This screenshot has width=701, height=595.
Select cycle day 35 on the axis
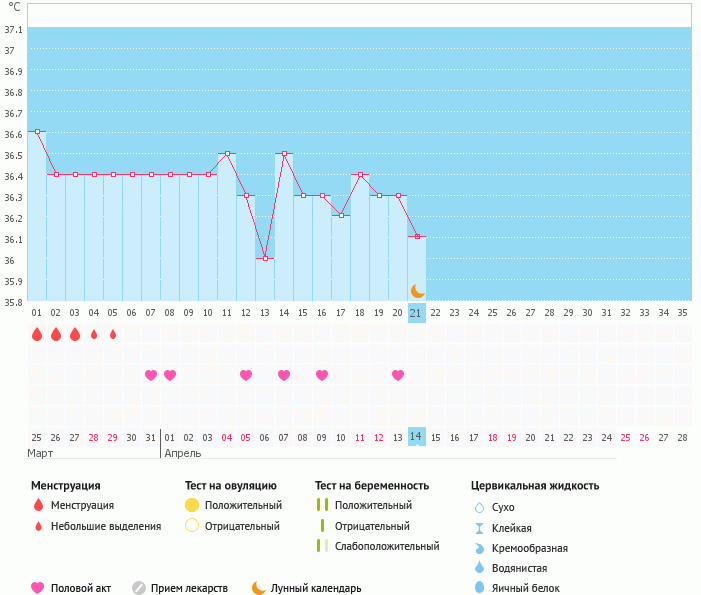pyautogui.click(x=682, y=313)
